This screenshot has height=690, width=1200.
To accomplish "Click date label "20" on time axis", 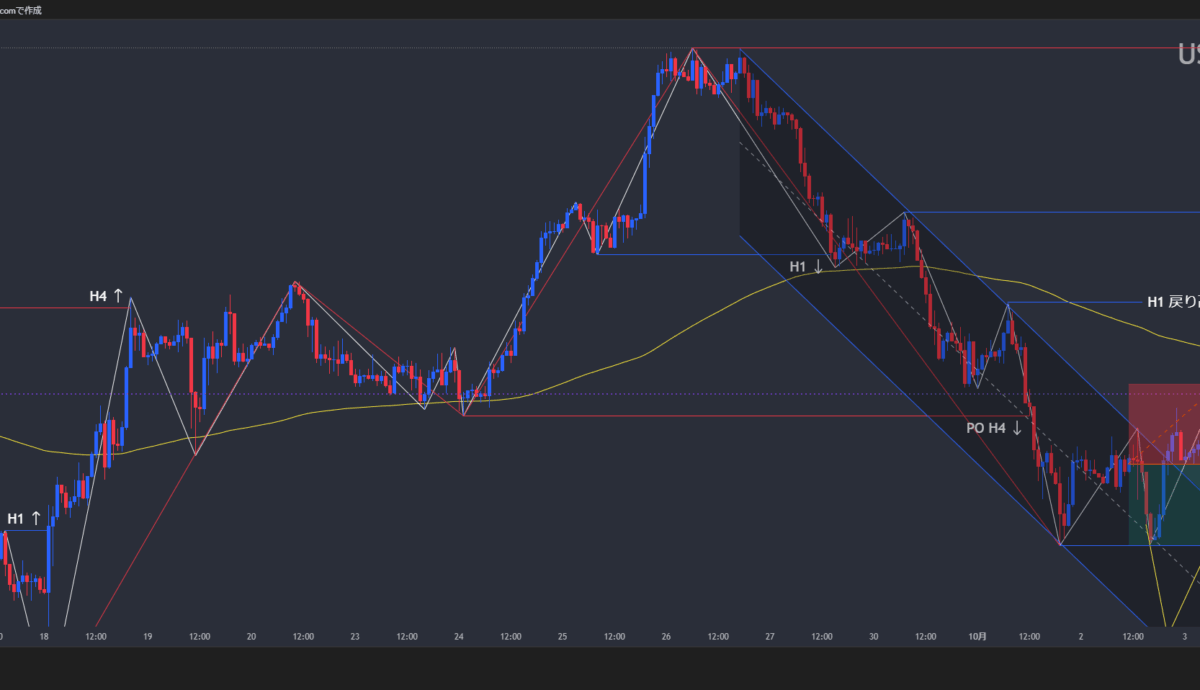I will click(x=251, y=636).
